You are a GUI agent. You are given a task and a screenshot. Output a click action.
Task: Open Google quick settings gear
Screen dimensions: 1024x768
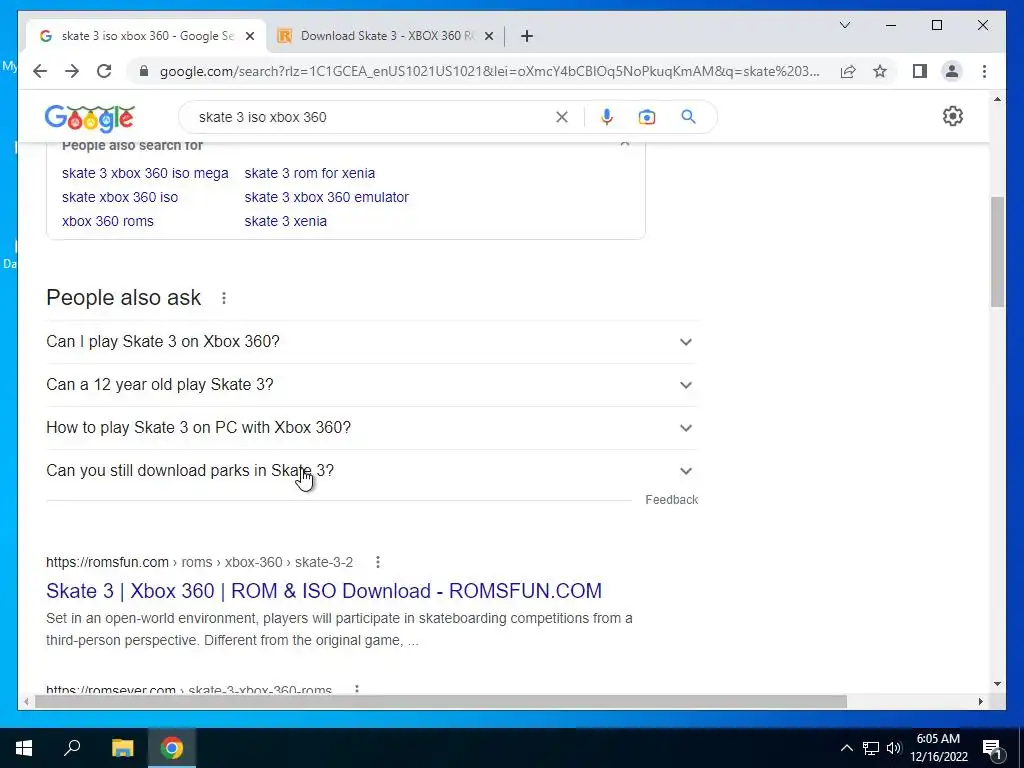[x=953, y=116]
